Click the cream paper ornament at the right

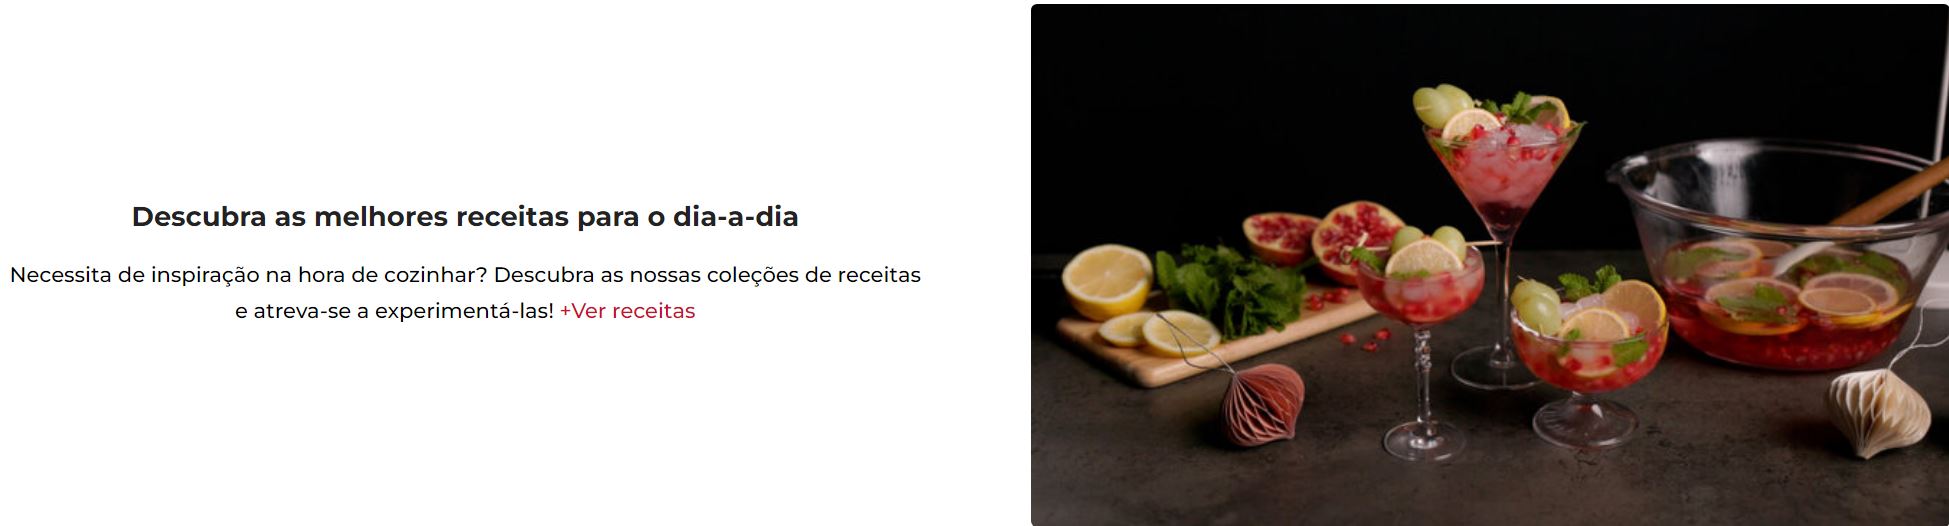pyautogui.click(x=1880, y=412)
